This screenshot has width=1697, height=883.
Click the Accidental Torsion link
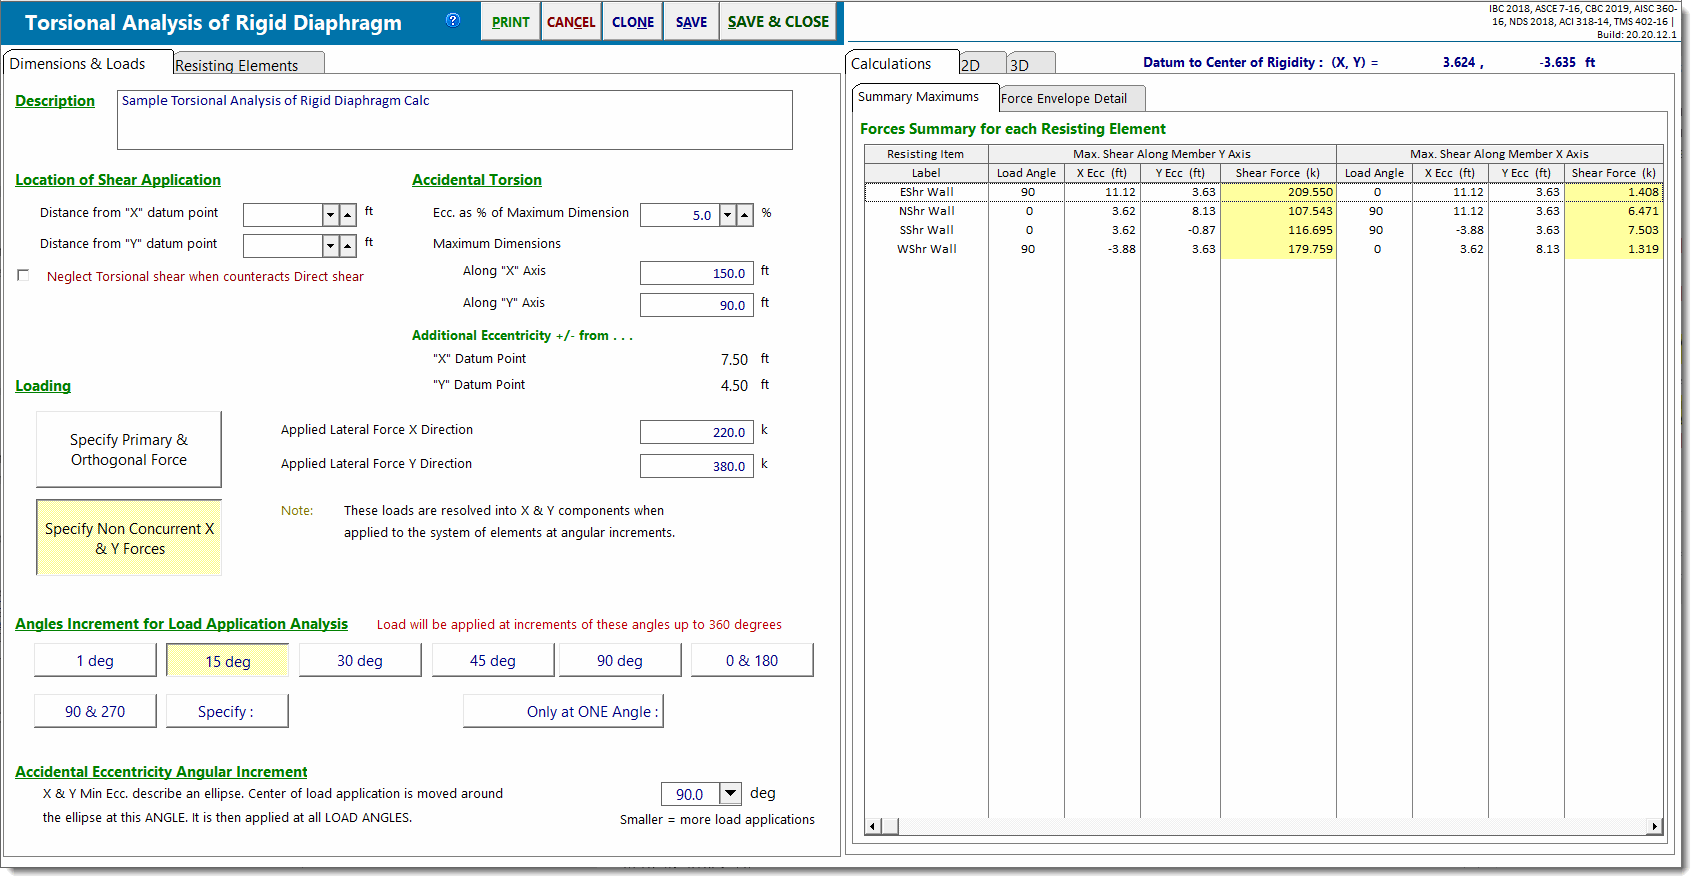pyautogui.click(x=477, y=180)
